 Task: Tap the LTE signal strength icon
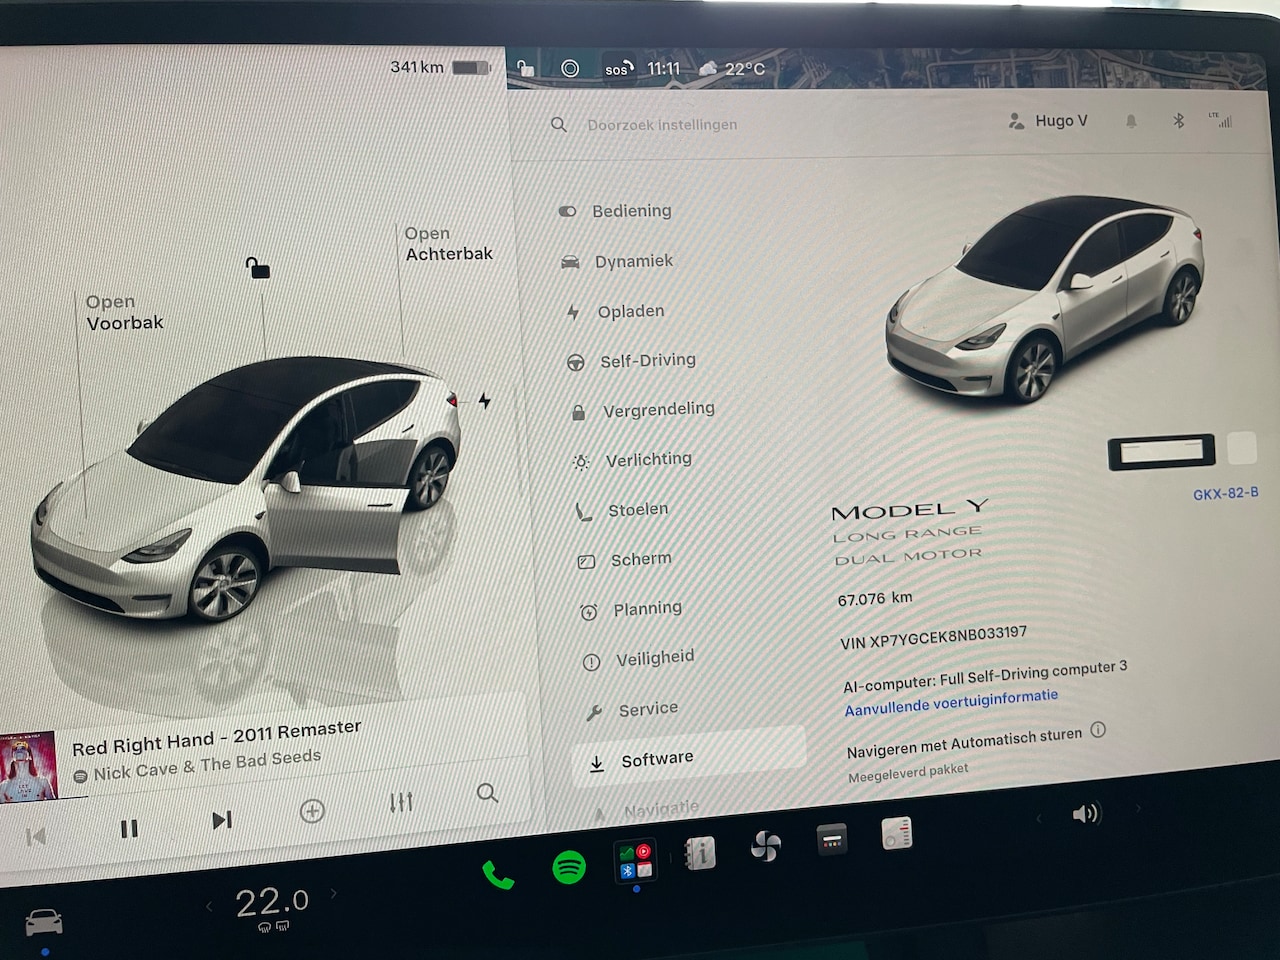click(x=1221, y=120)
